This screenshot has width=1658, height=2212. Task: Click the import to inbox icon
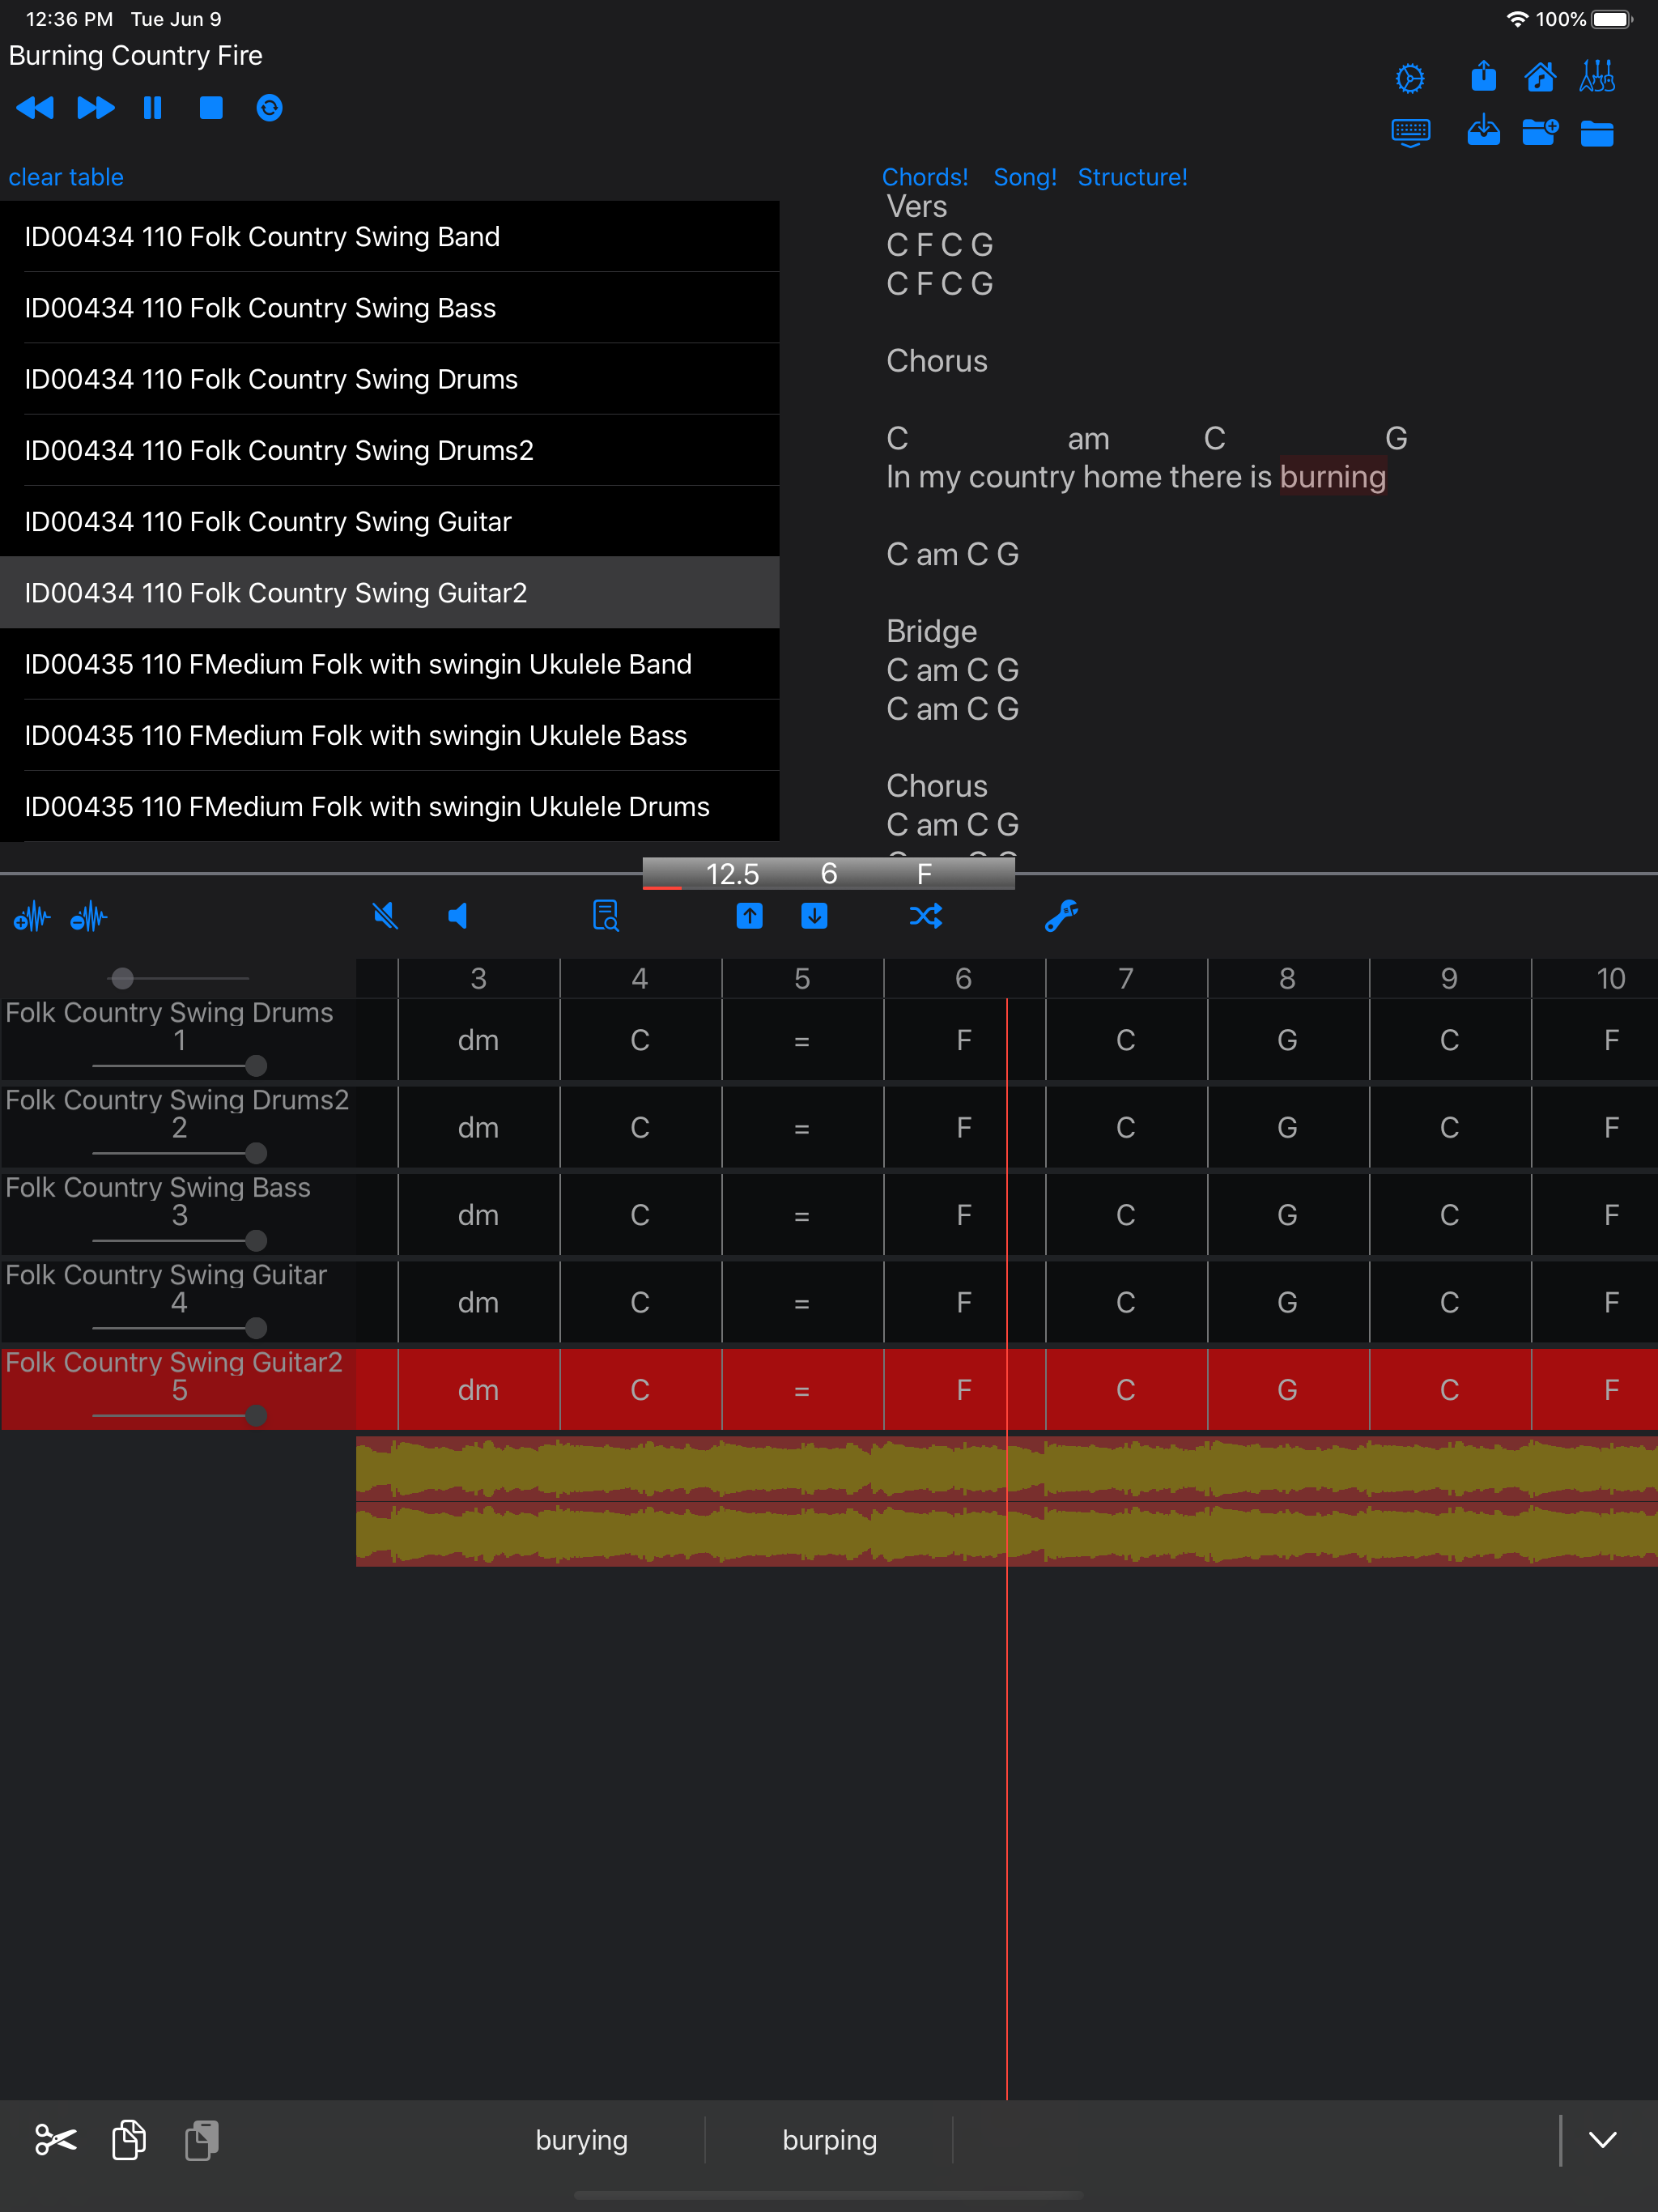pos(1483,132)
